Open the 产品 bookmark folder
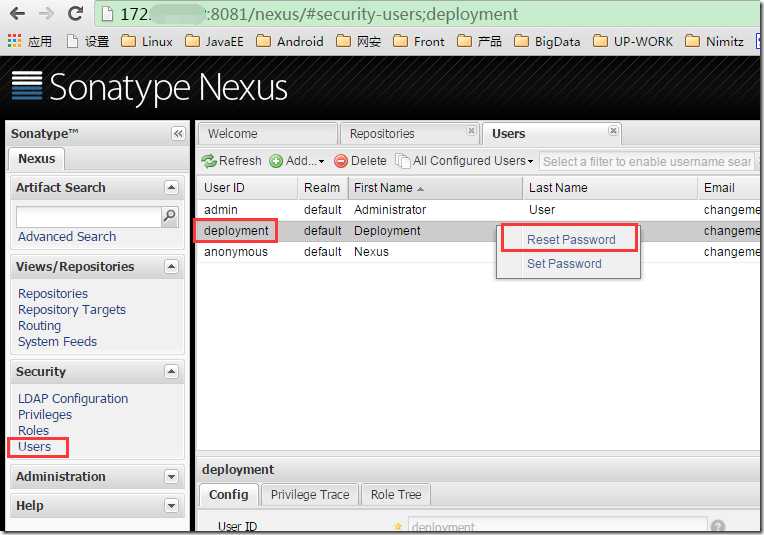 point(479,41)
